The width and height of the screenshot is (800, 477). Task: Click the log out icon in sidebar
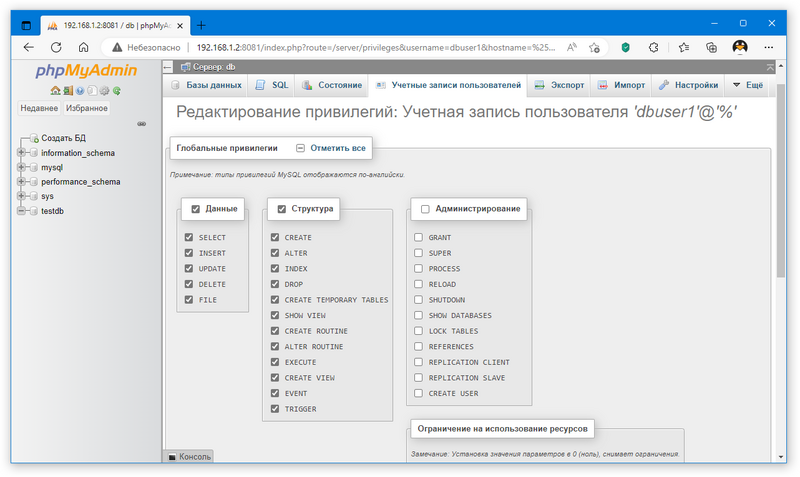click(67, 91)
